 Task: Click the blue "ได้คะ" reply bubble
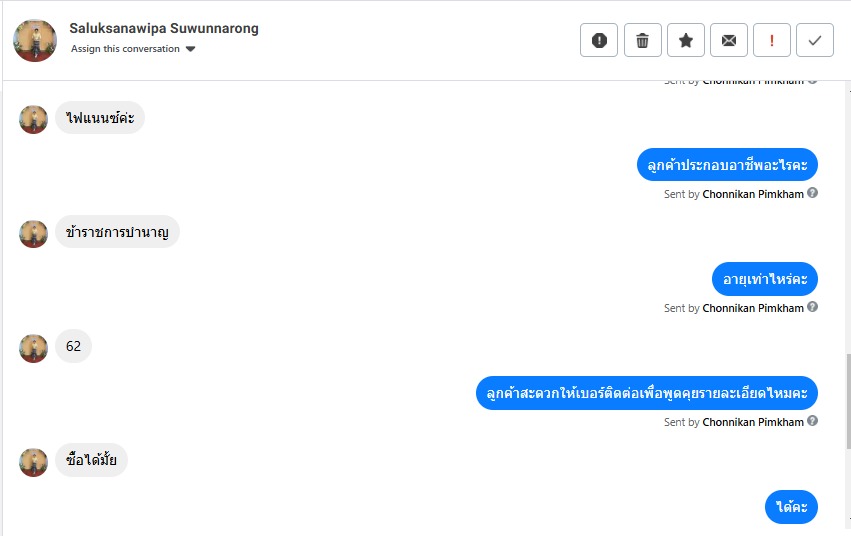(x=791, y=507)
